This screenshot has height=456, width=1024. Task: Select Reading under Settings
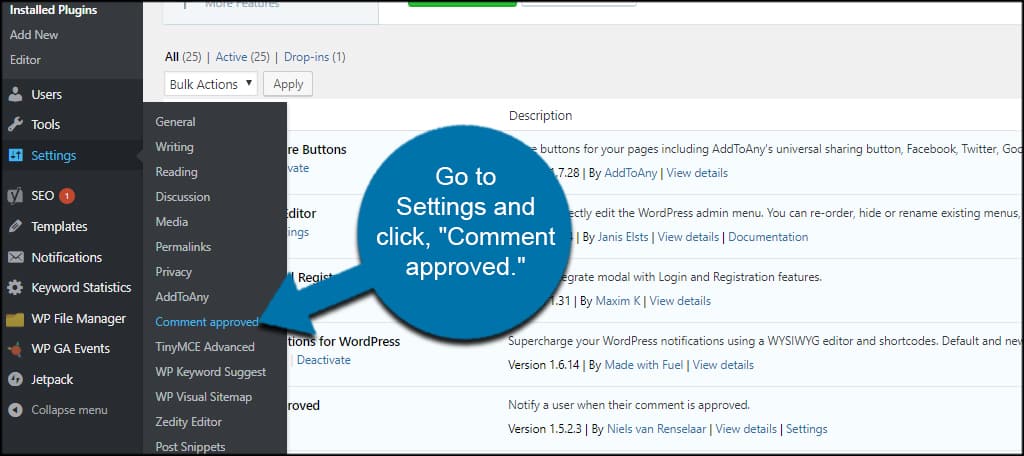[x=176, y=172]
